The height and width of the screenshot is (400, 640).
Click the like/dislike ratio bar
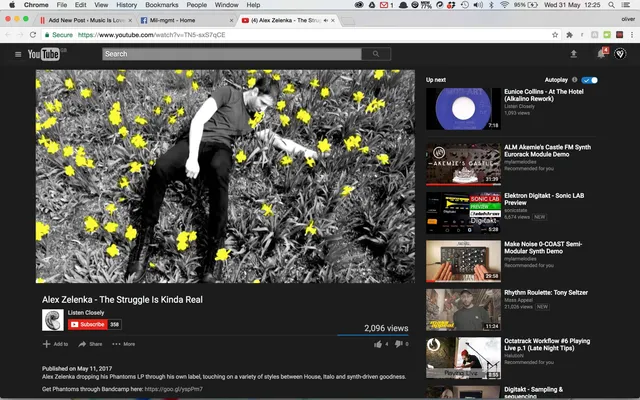[x=373, y=335]
